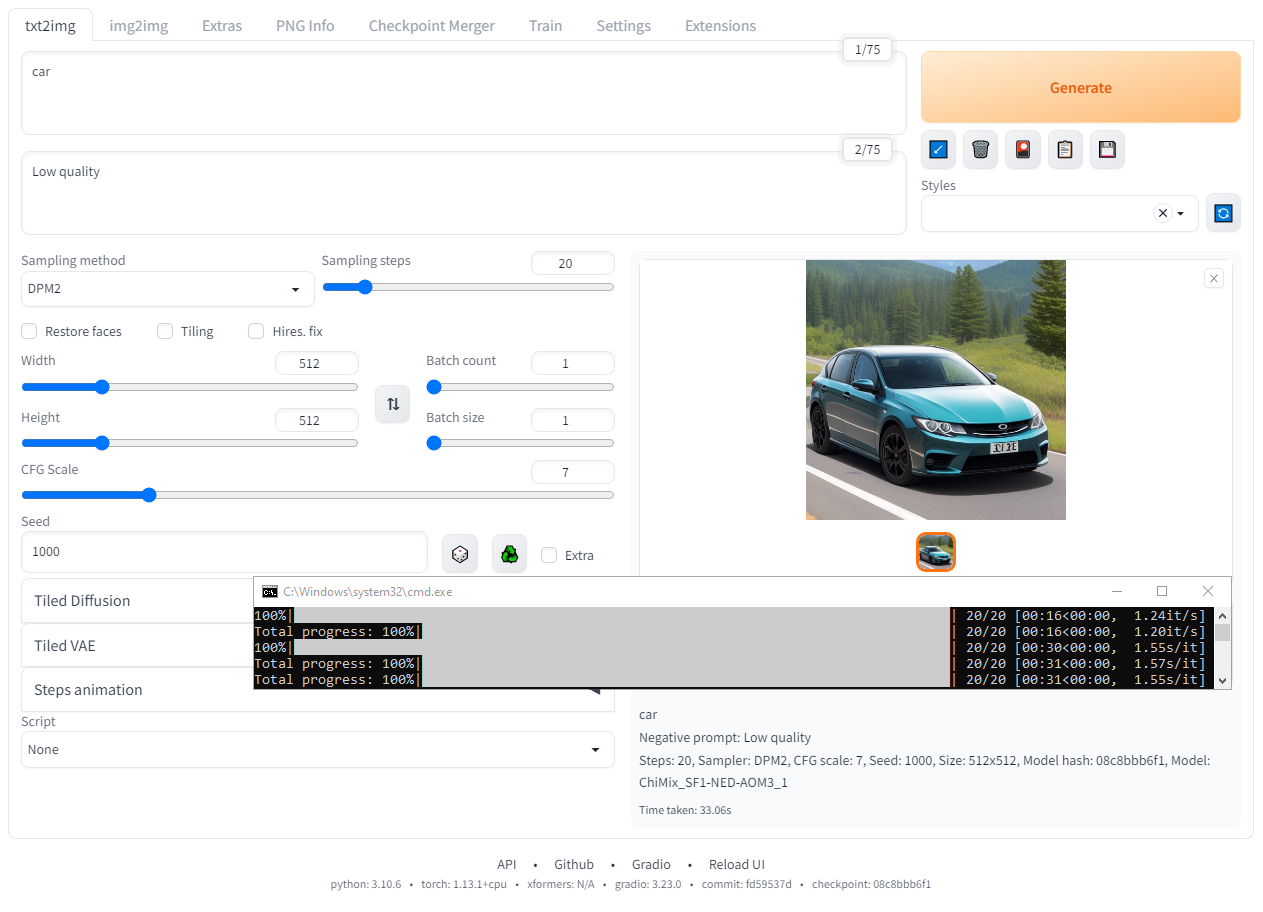Open the Script dropdown
Viewport: 1263px width, 912px height.
[317, 750]
